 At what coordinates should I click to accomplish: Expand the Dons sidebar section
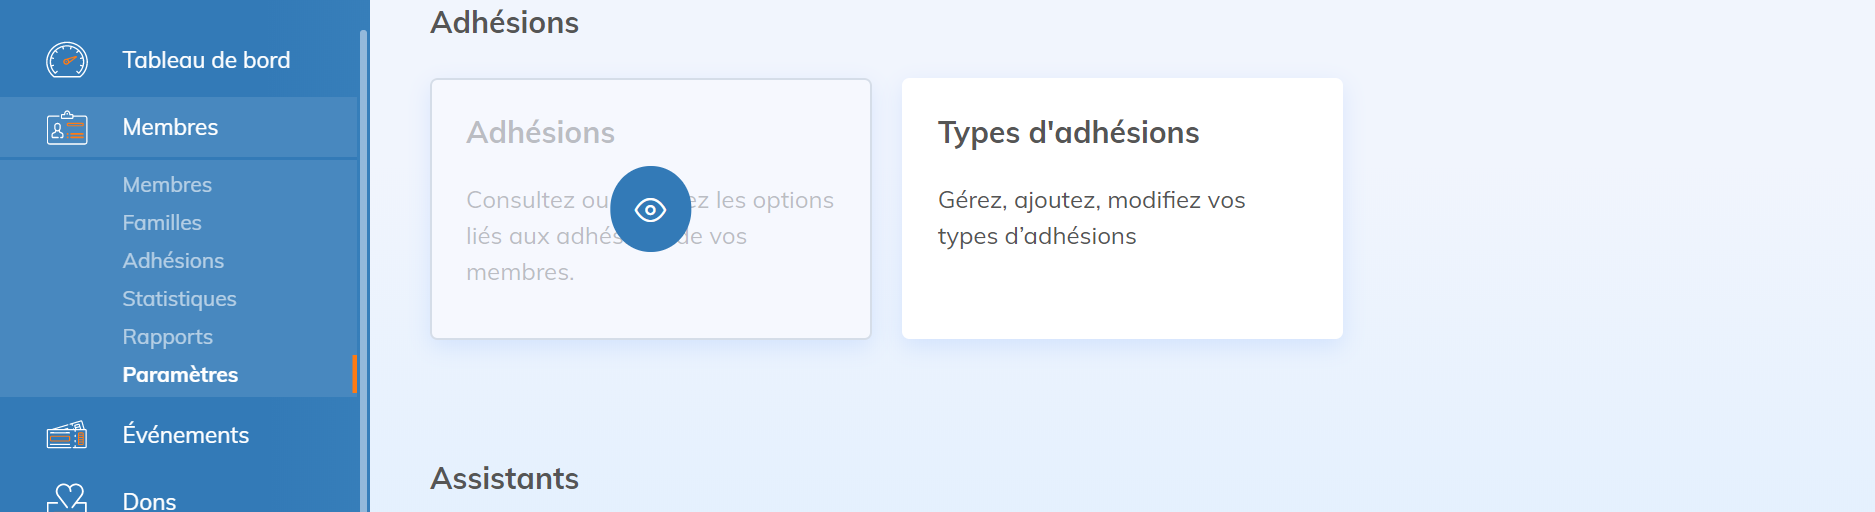point(149,500)
